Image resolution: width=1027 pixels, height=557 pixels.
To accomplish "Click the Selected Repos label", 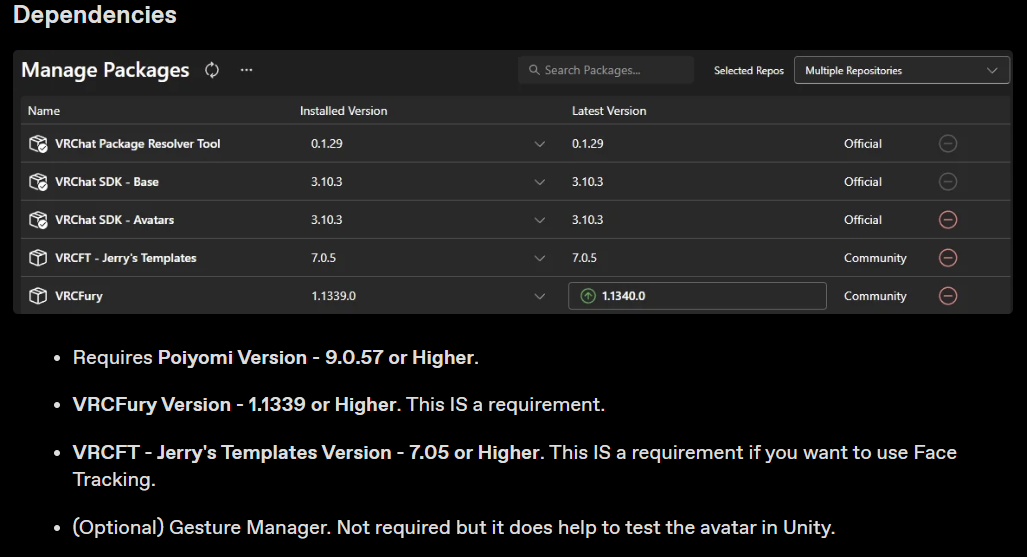I will click(749, 70).
